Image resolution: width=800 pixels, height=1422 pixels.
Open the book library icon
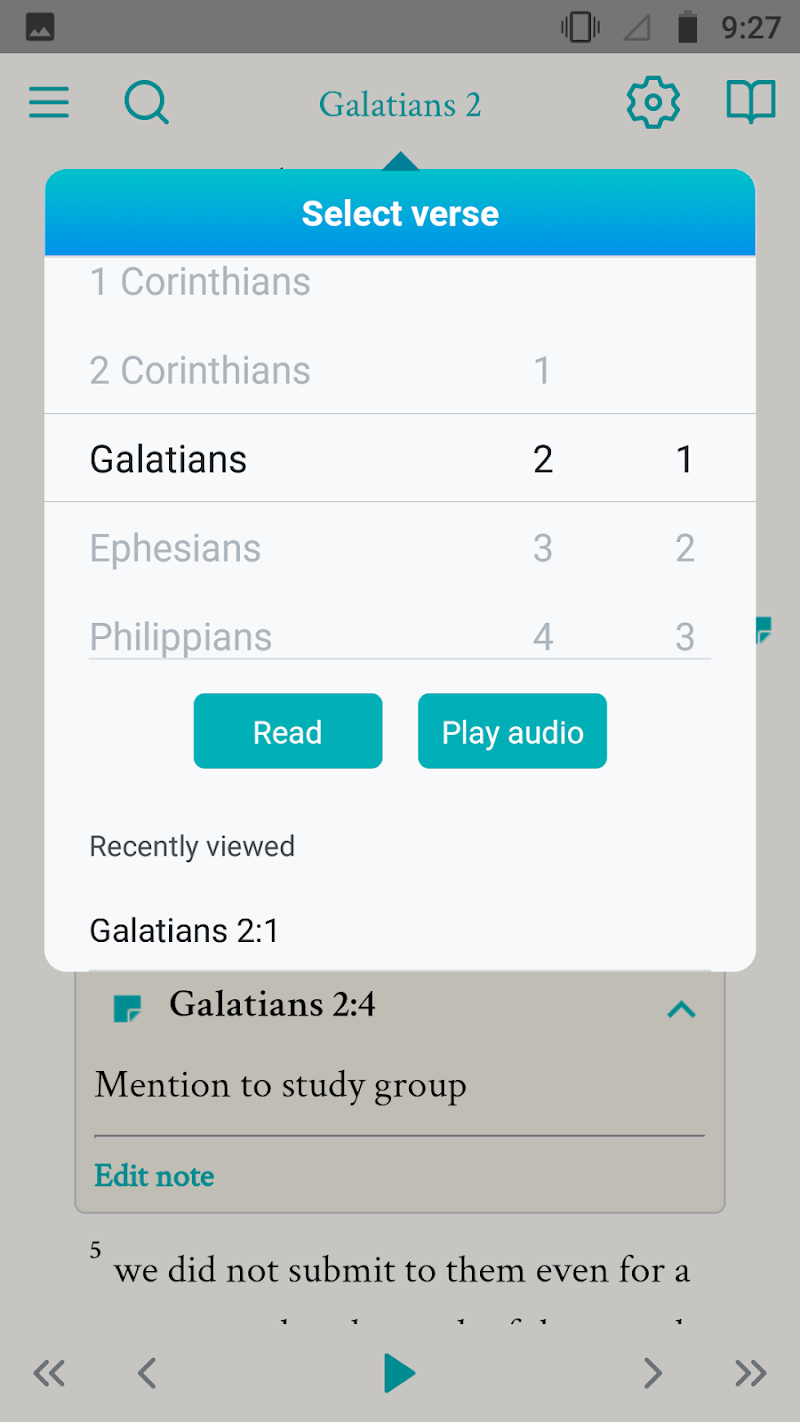click(750, 102)
